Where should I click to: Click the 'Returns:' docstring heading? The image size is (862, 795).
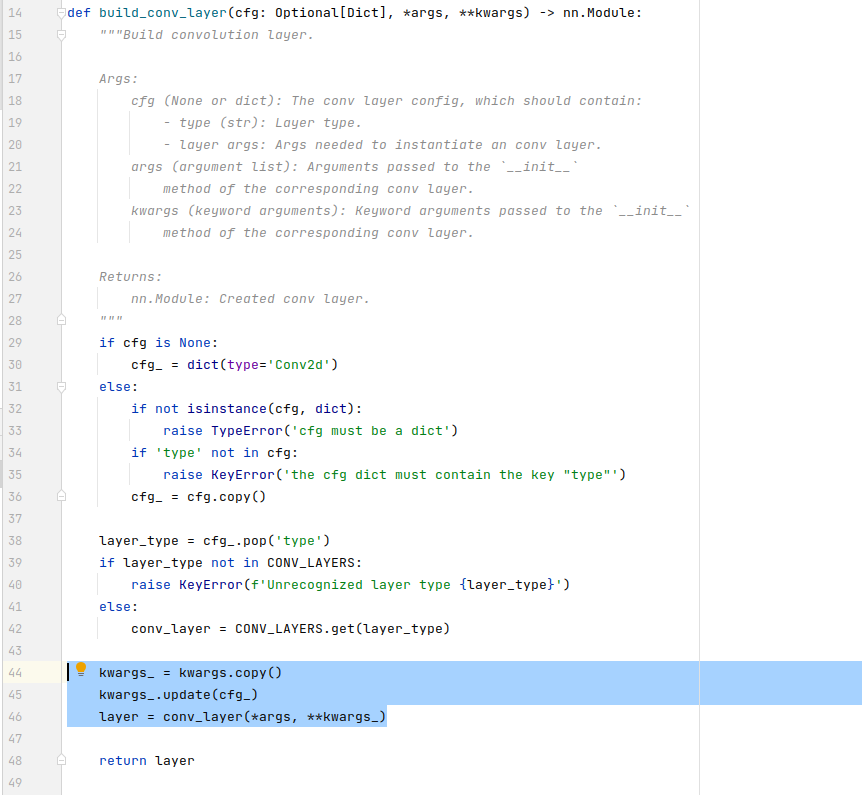tap(130, 277)
